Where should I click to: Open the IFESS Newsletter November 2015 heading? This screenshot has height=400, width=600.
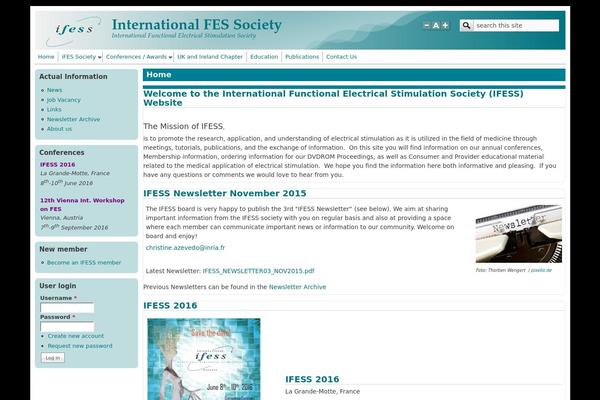(x=225, y=193)
